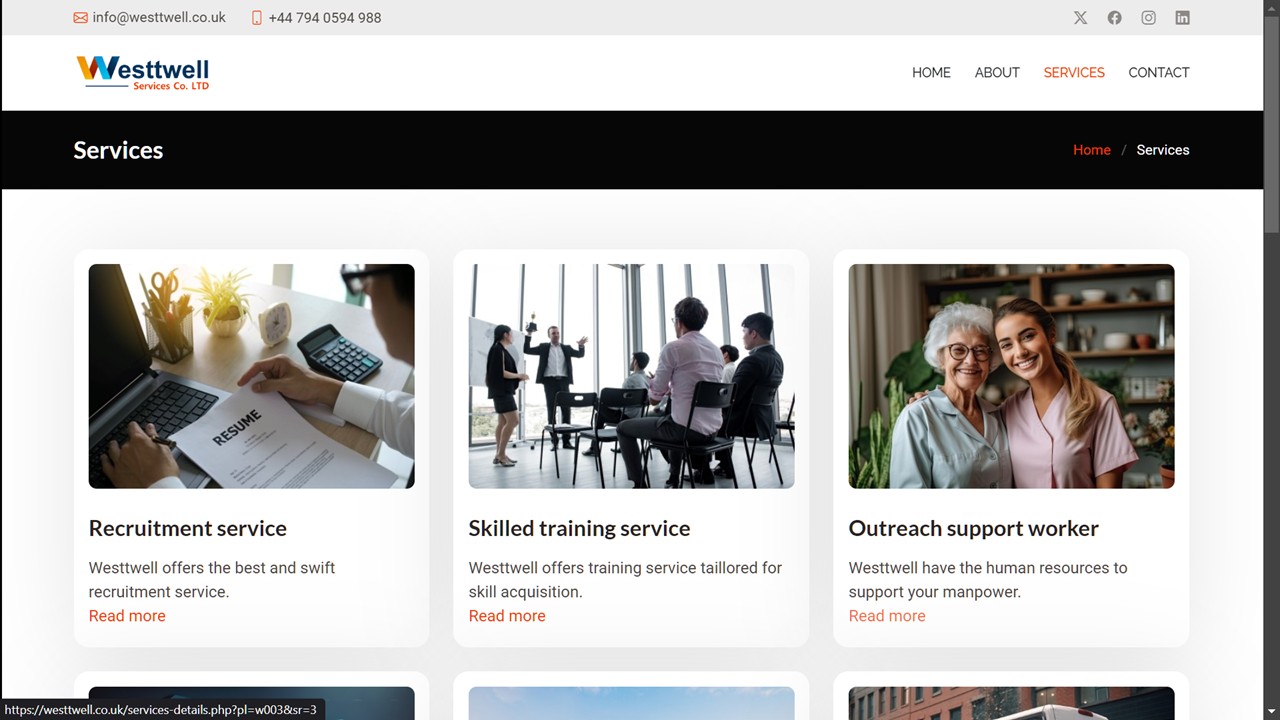The width and height of the screenshot is (1280, 720).
Task: Open the CONTACT menu item
Action: coord(1159,73)
